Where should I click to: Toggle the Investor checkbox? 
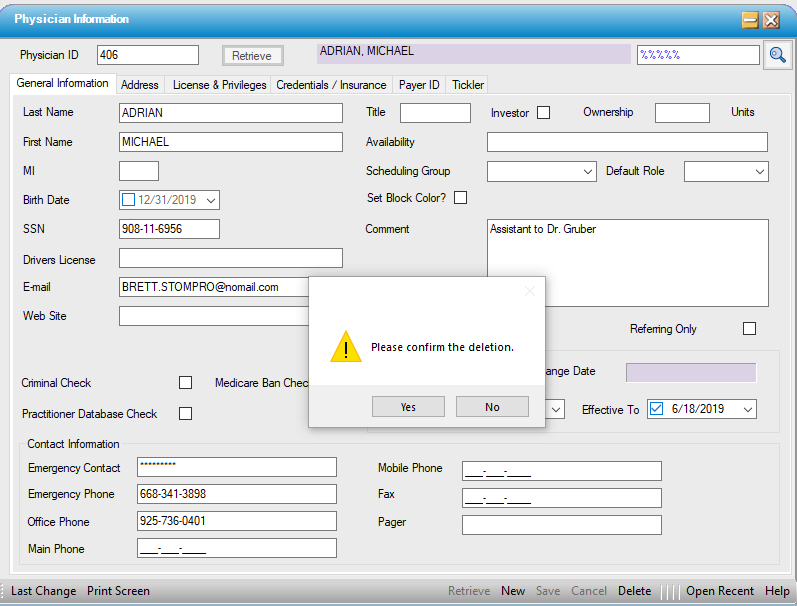(x=544, y=113)
